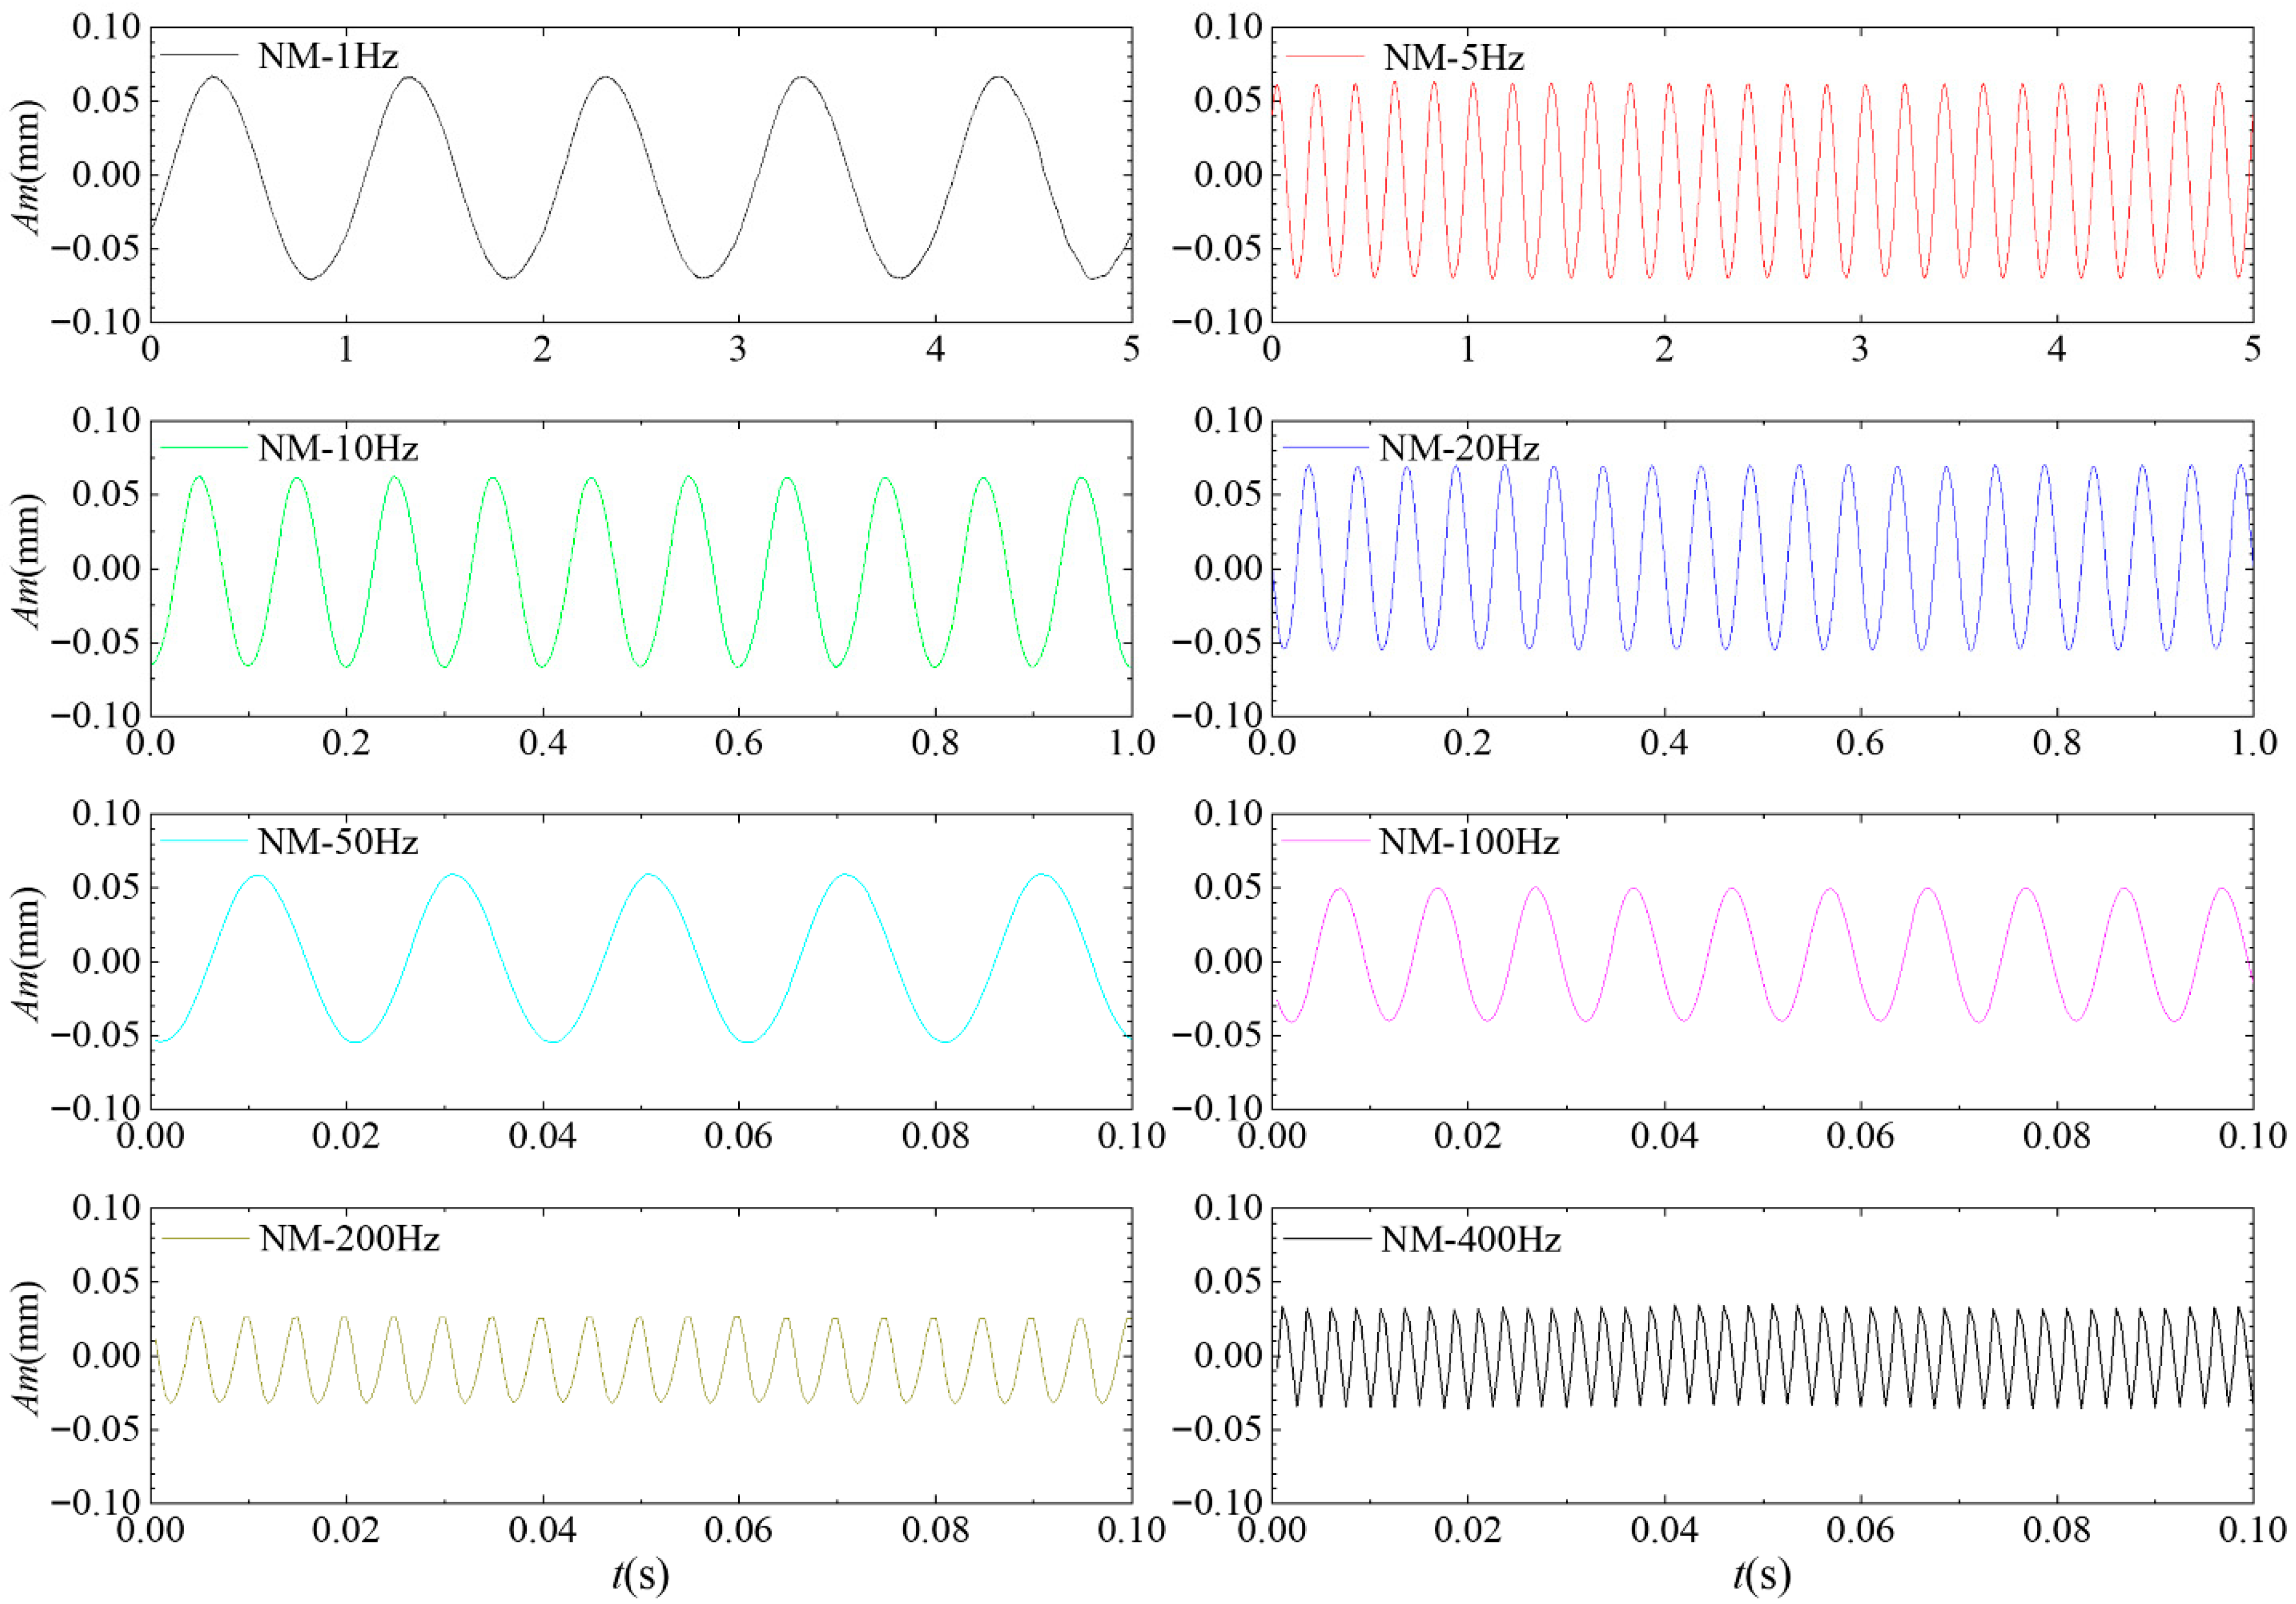Screen dimensions: 2296x1604
Task: Click the red legend line for NM-5Hz
Action: (x=1324, y=56)
